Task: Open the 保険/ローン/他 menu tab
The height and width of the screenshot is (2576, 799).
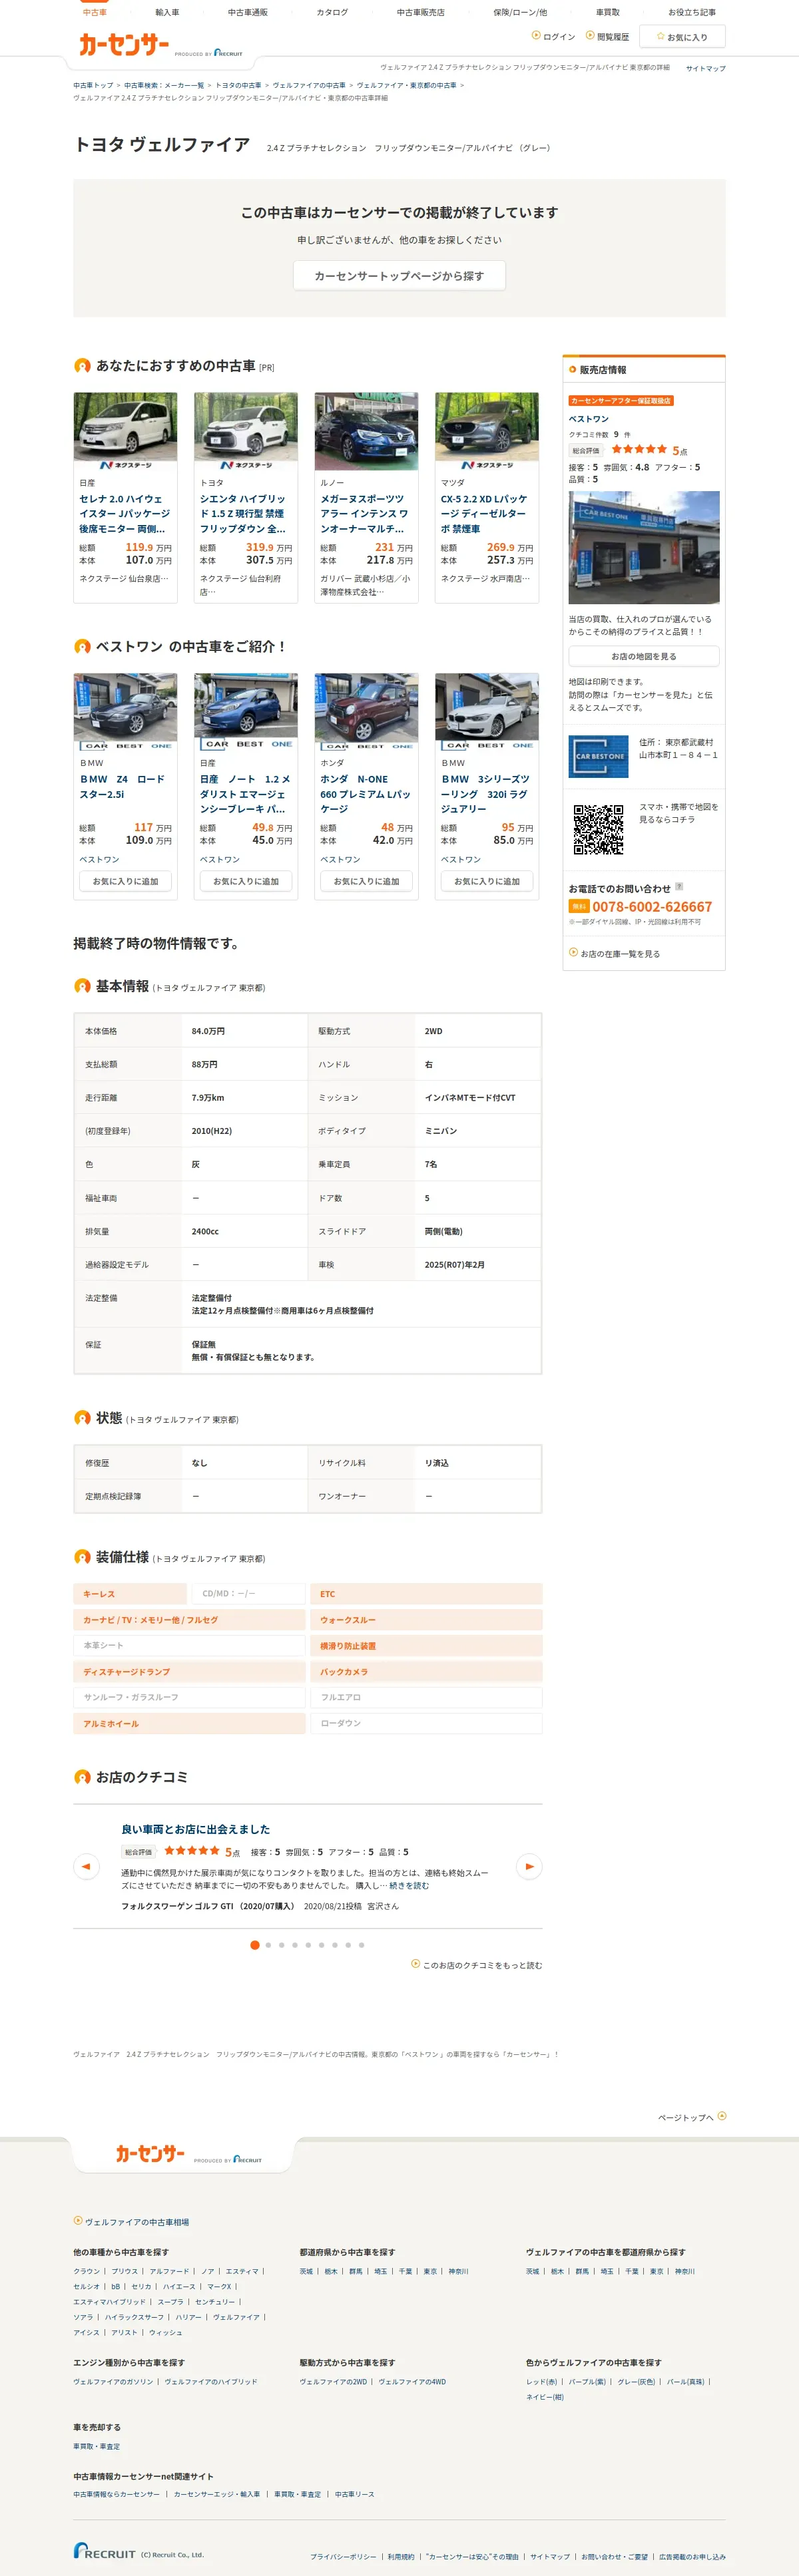Action: (520, 12)
